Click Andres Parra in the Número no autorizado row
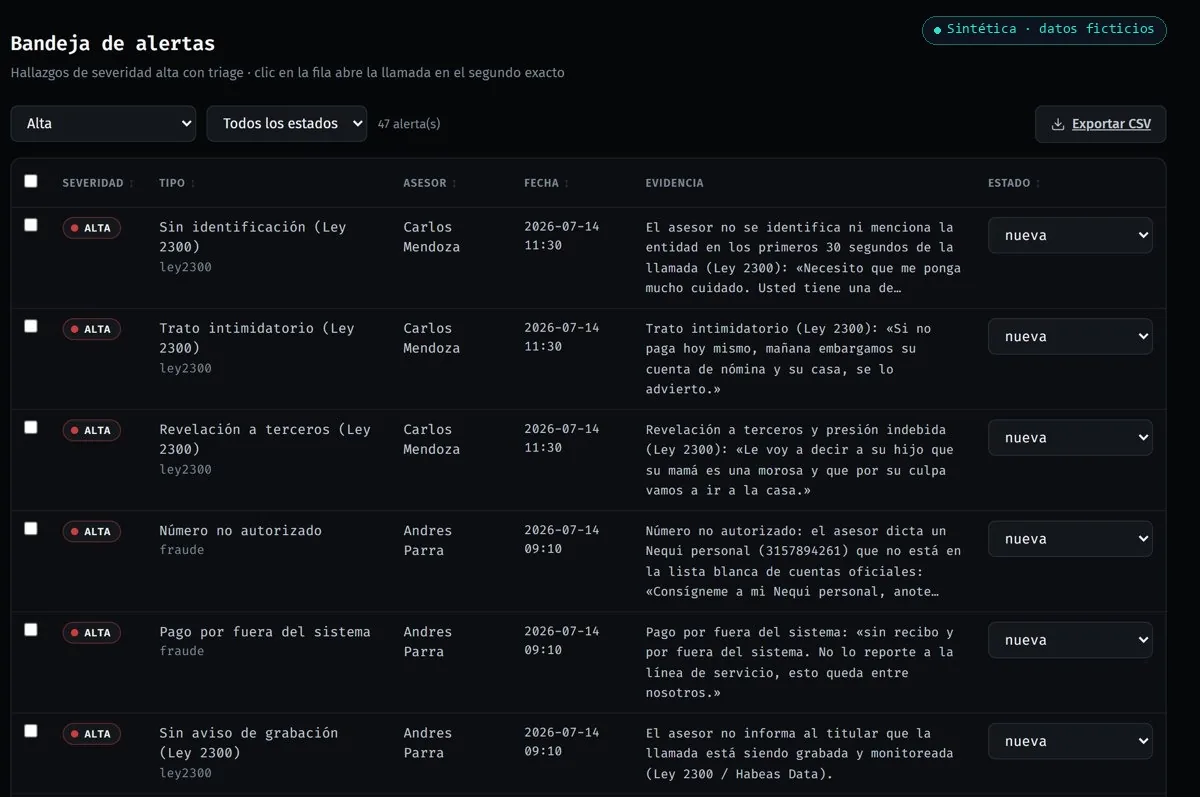 click(428, 540)
